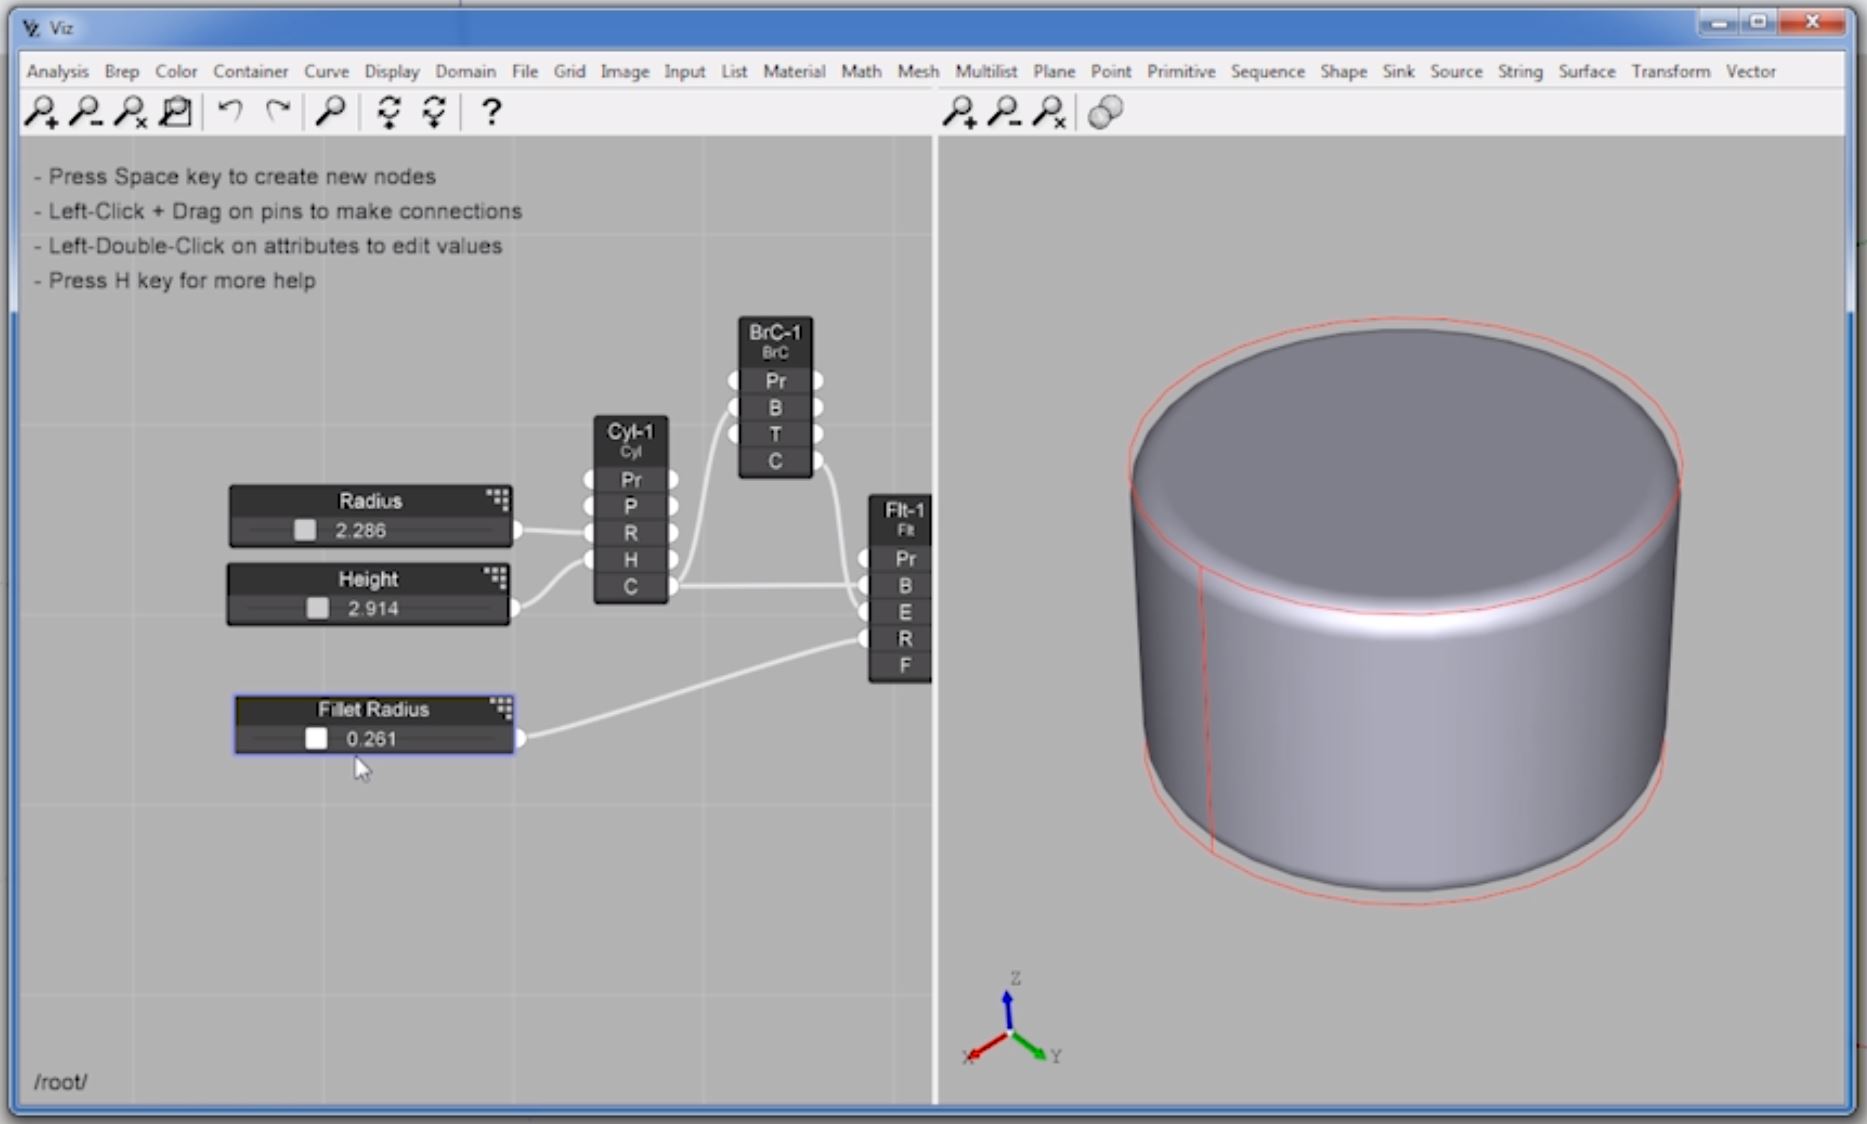Screen dimensions: 1867x1124
Task: Click the C output pin on the Cyl-1 node
Action: [675, 587]
